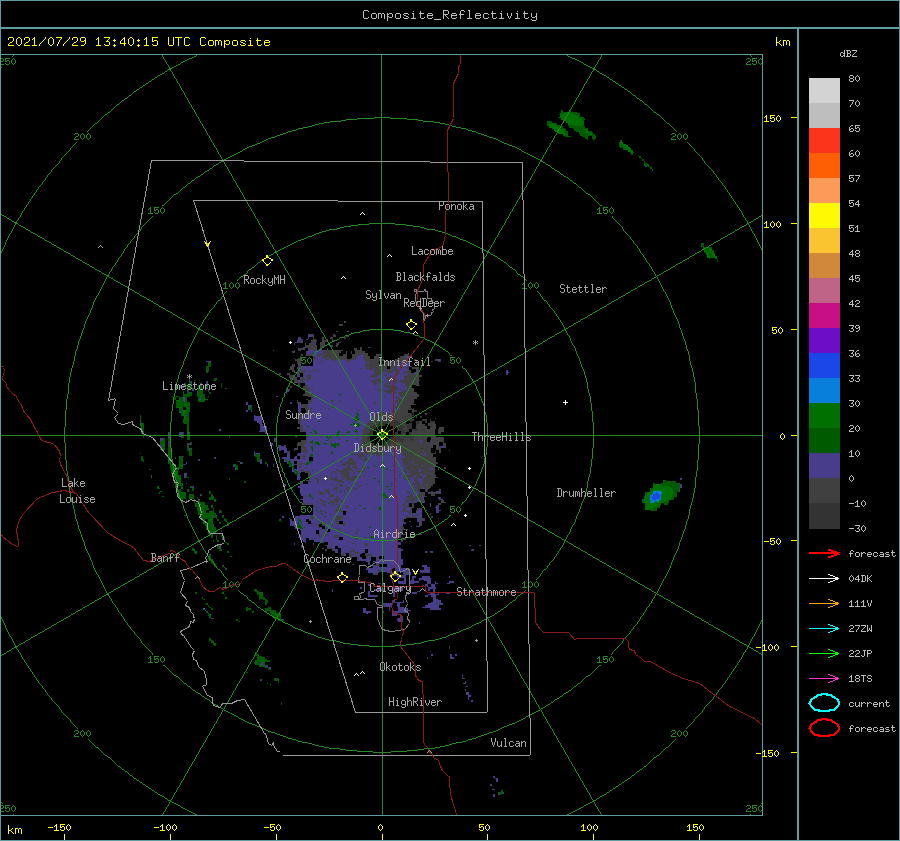Click the Banff label

coord(165,557)
